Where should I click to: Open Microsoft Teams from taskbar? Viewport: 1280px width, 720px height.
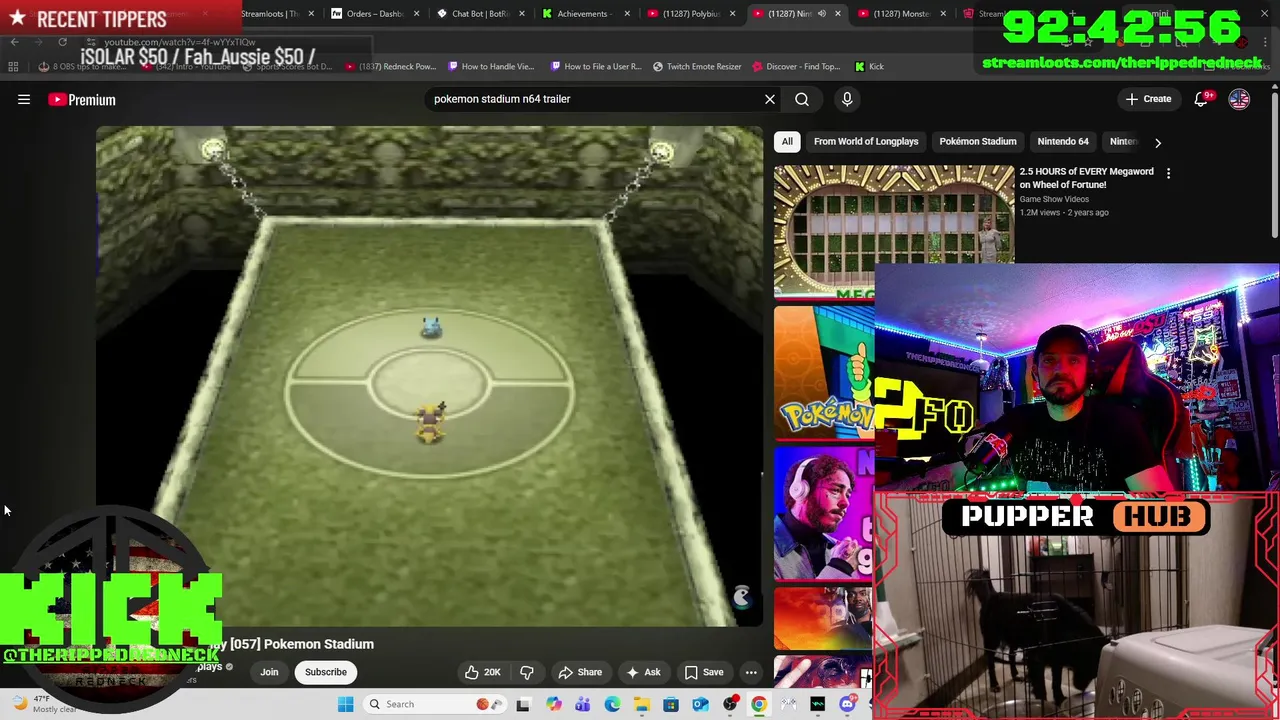click(x=583, y=704)
